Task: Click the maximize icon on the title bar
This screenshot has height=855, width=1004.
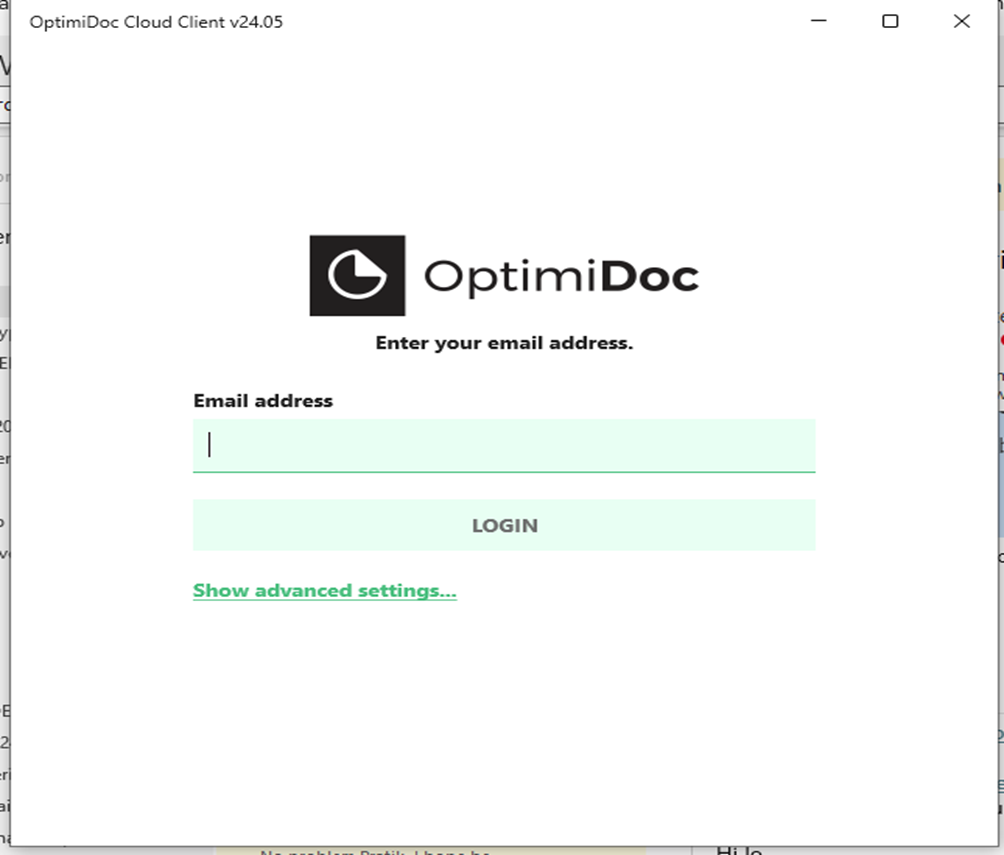Action: [x=889, y=21]
